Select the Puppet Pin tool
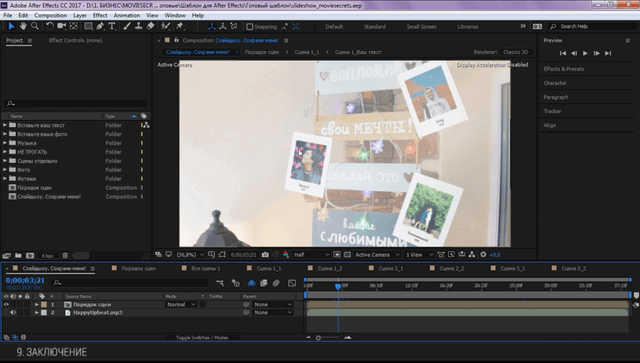Viewport: 640px width, 363px height. (180, 26)
